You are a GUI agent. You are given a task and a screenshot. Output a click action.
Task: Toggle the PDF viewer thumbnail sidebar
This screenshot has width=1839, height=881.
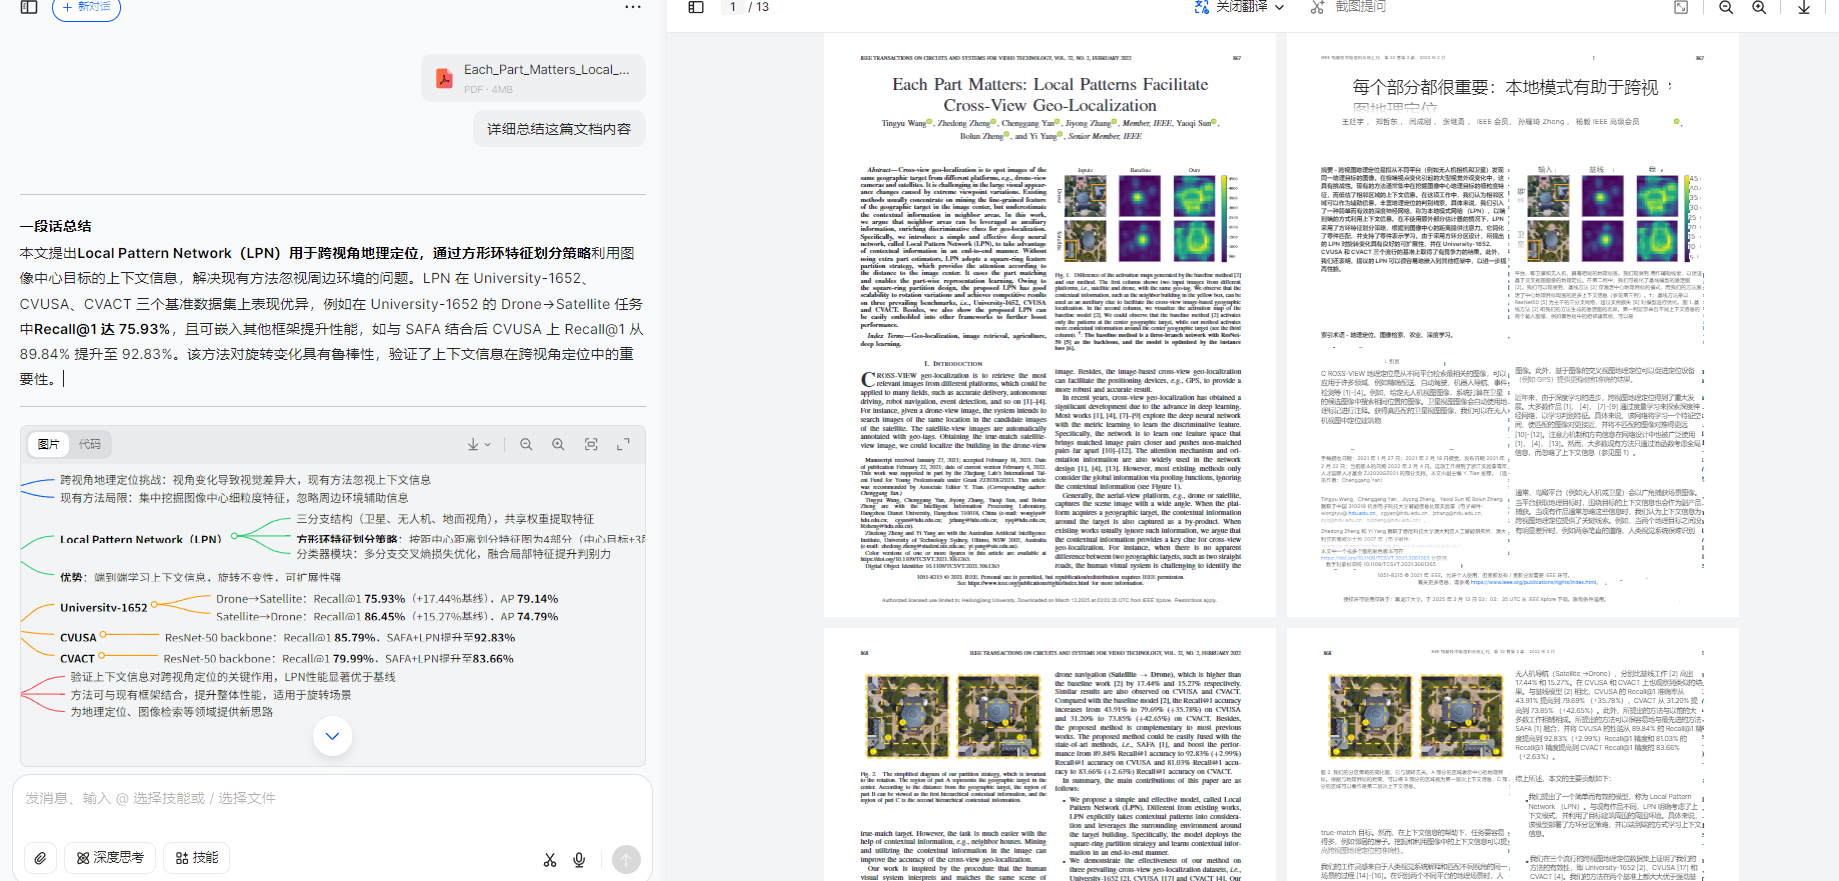(x=696, y=7)
